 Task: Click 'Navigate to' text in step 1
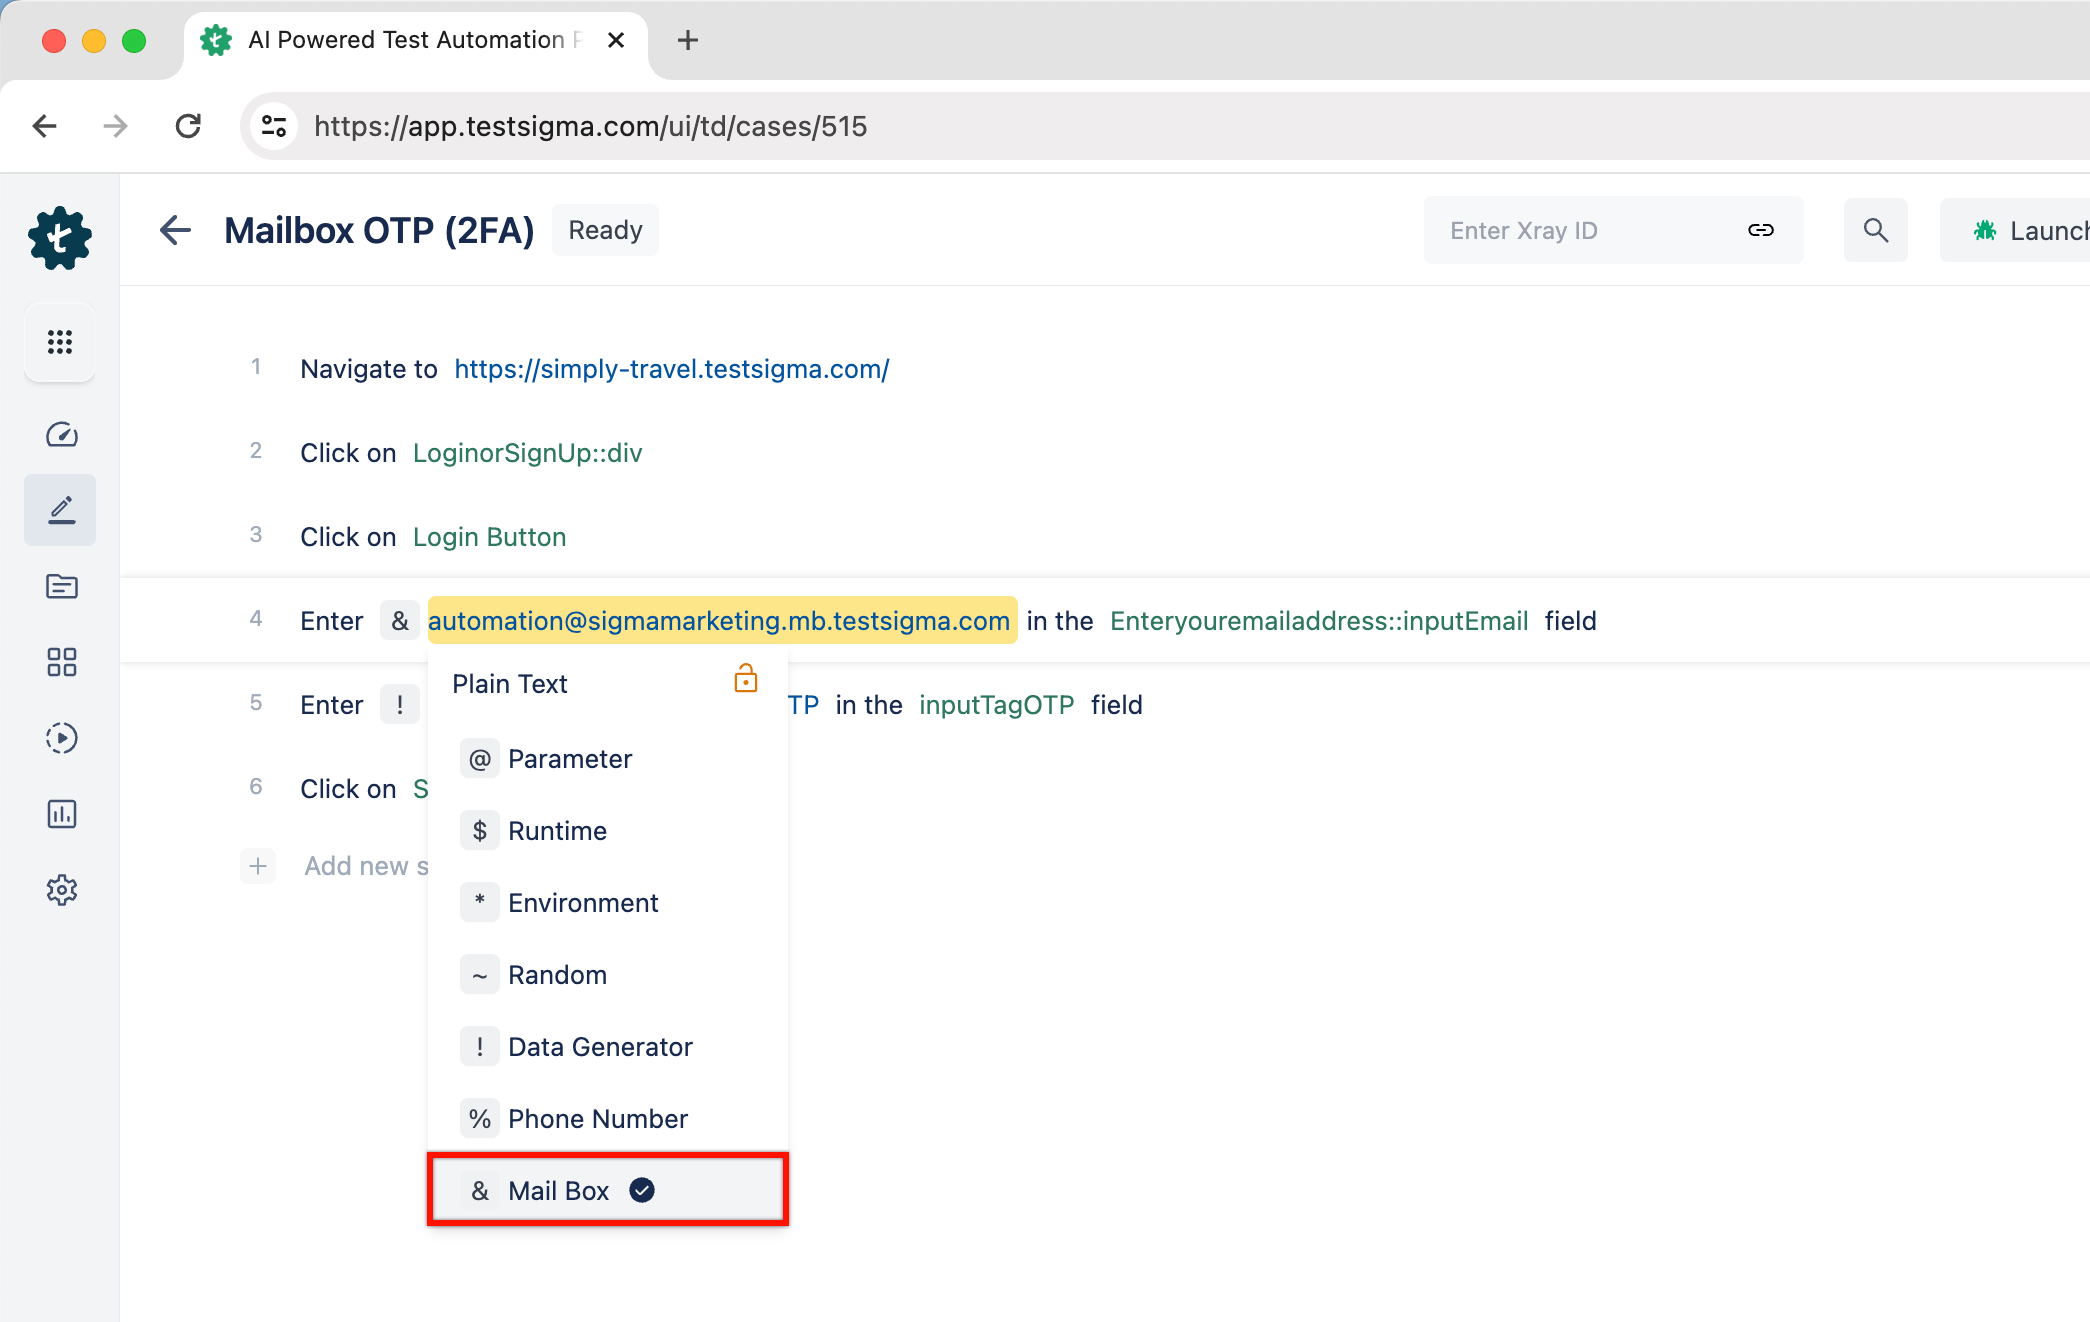tap(369, 369)
